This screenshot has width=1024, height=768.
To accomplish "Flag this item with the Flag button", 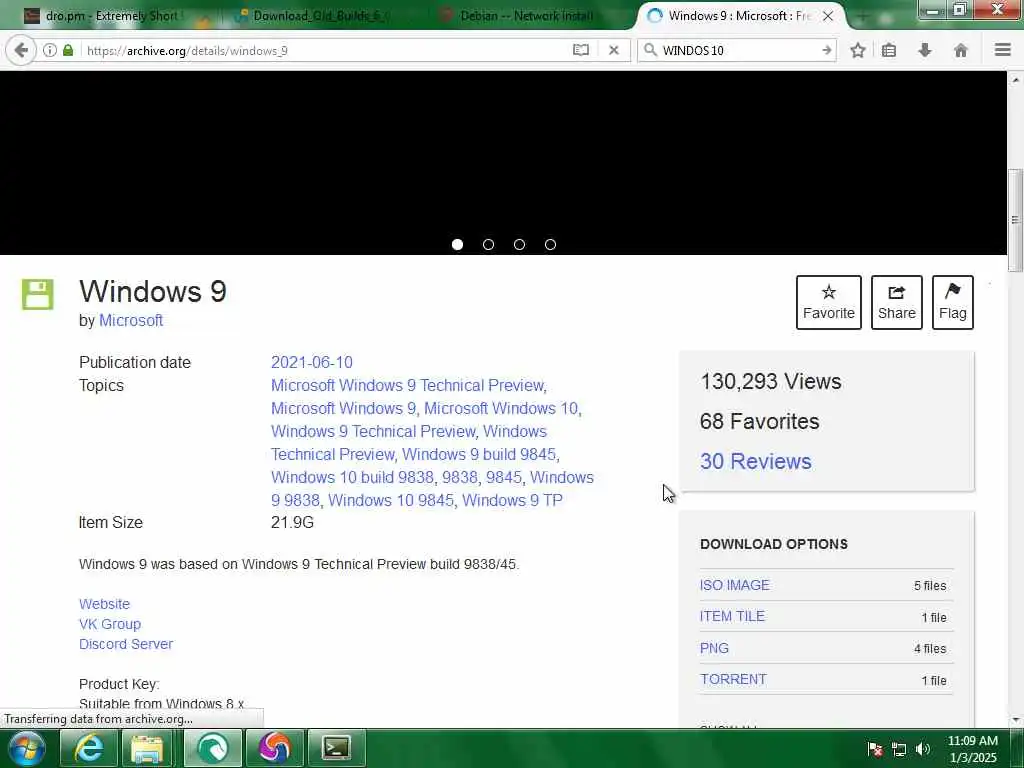I will pos(953,302).
